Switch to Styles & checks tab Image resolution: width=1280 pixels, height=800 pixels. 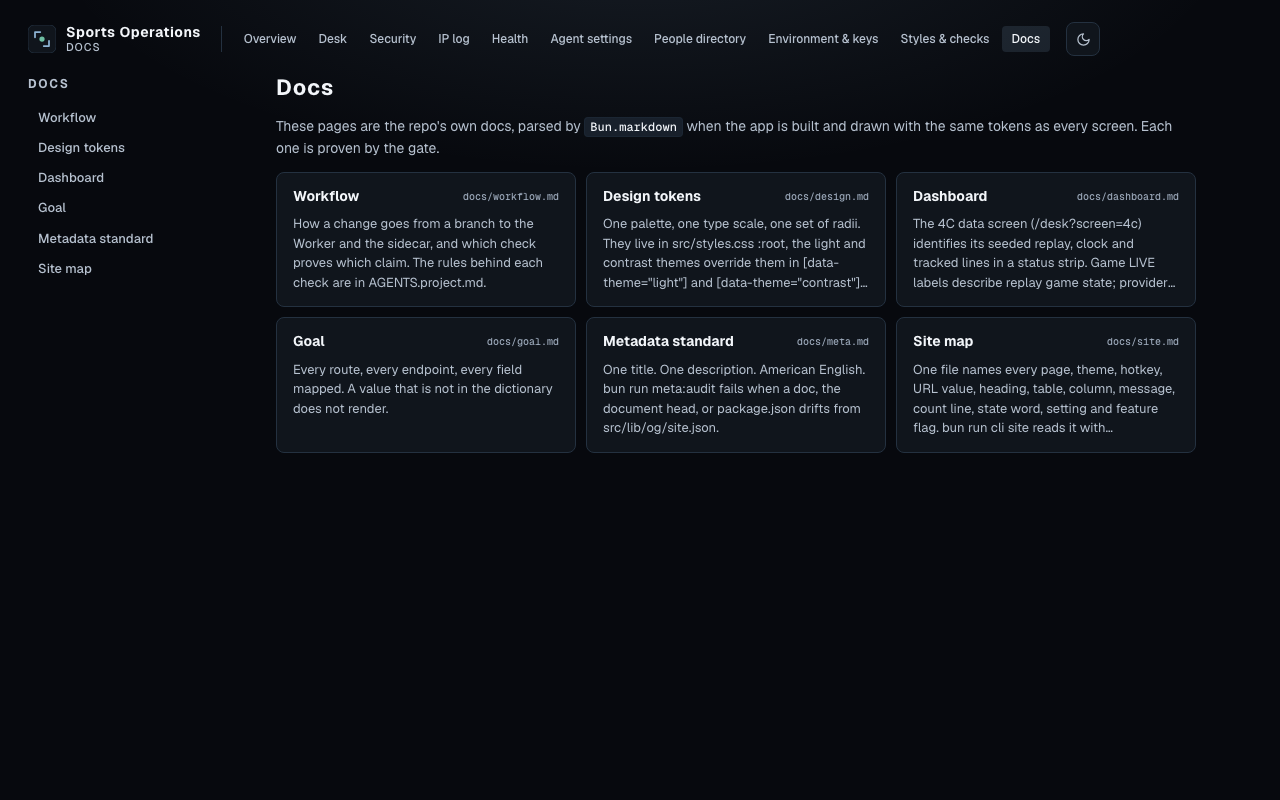coord(945,39)
